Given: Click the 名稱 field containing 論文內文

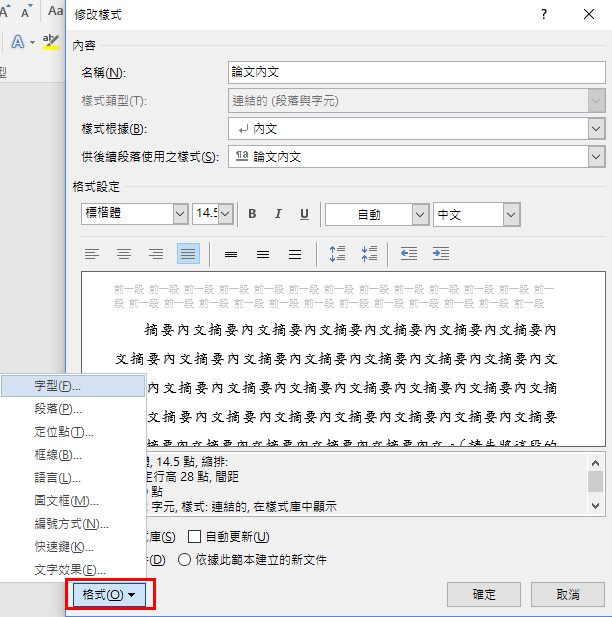Looking at the screenshot, I should pyautogui.click(x=416, y=72).
